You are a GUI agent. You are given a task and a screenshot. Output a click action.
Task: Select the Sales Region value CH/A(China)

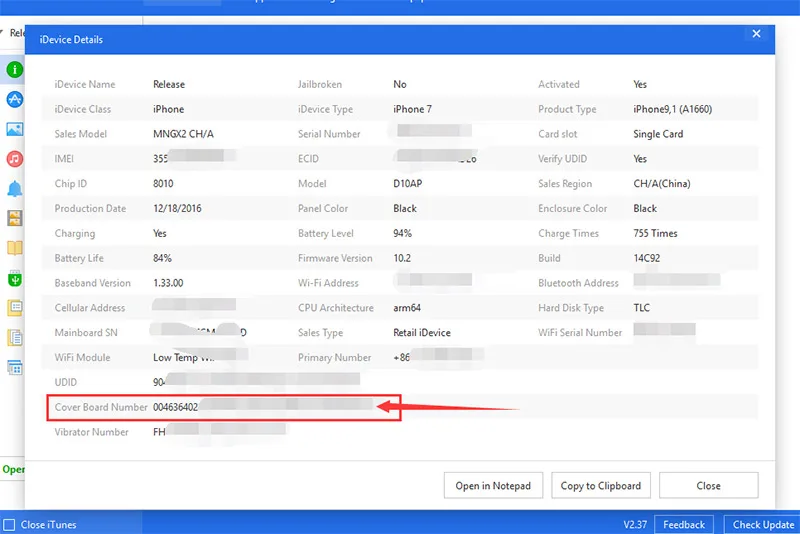coord(662,184)
